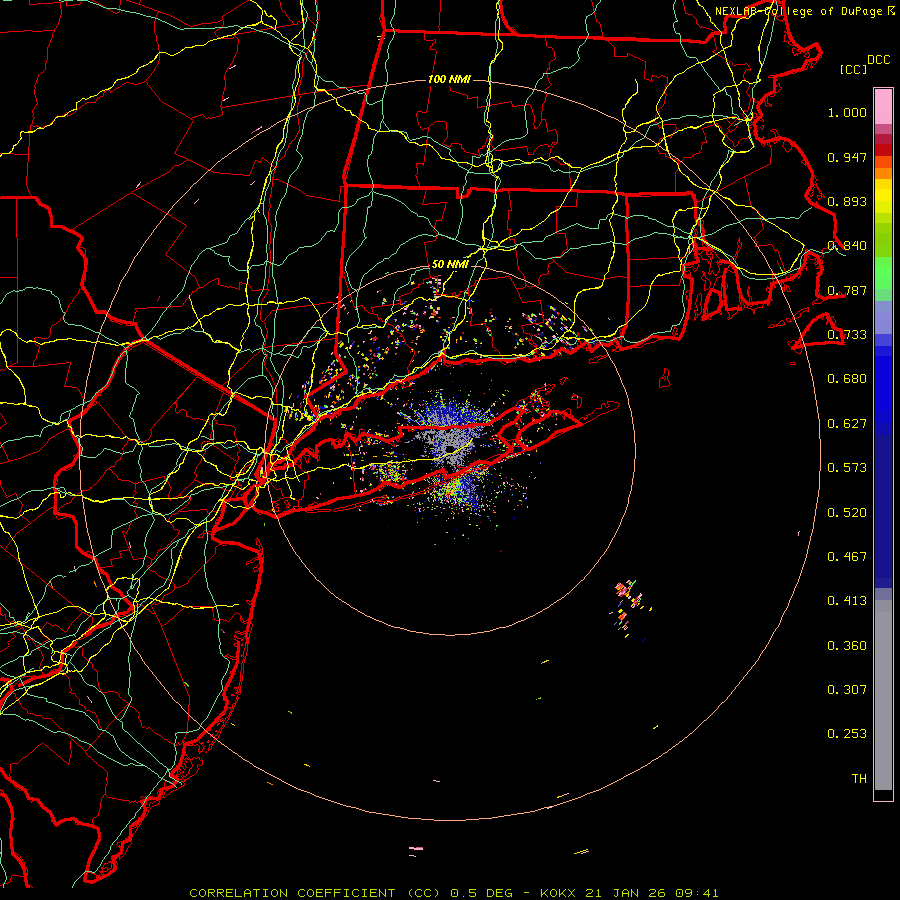The image size is (900, 900).
Task: Click the "KOKX" station identifier in the footer
Action: pyautogui.click(x=557, y=893)
